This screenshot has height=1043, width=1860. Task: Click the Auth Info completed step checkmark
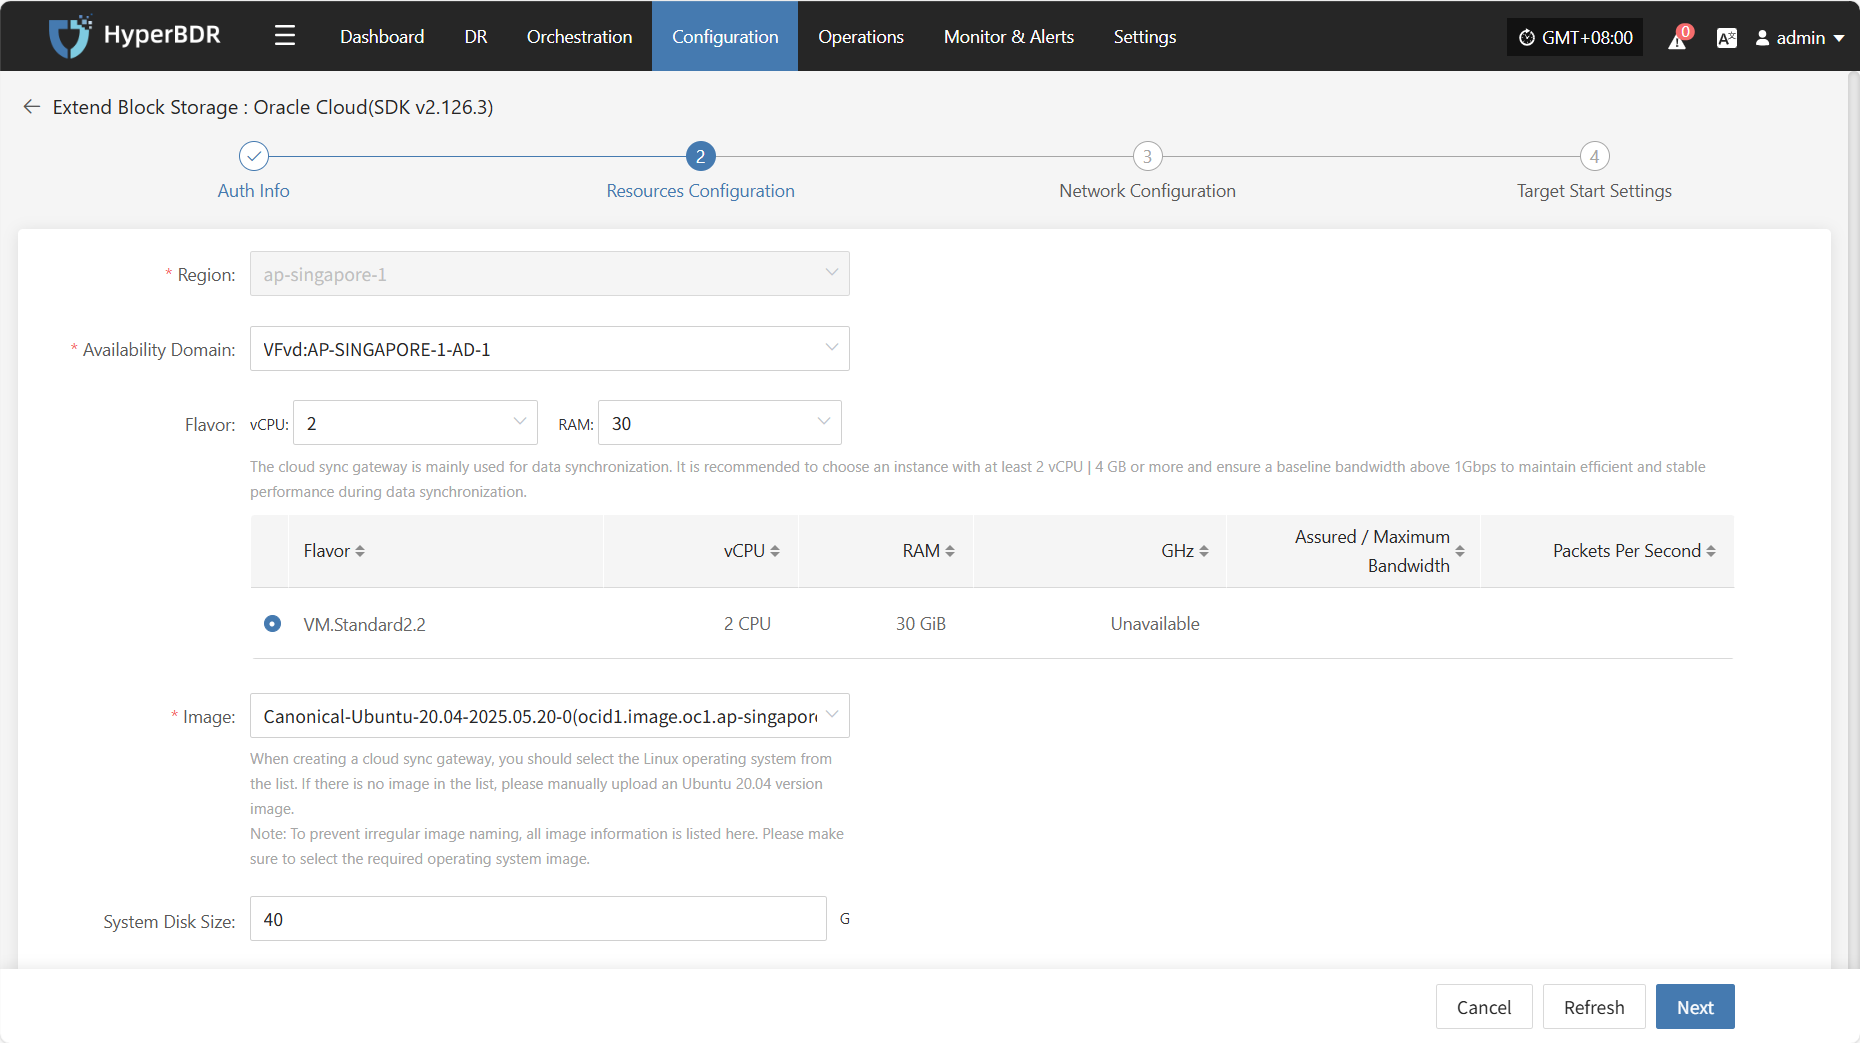point(254,156)
